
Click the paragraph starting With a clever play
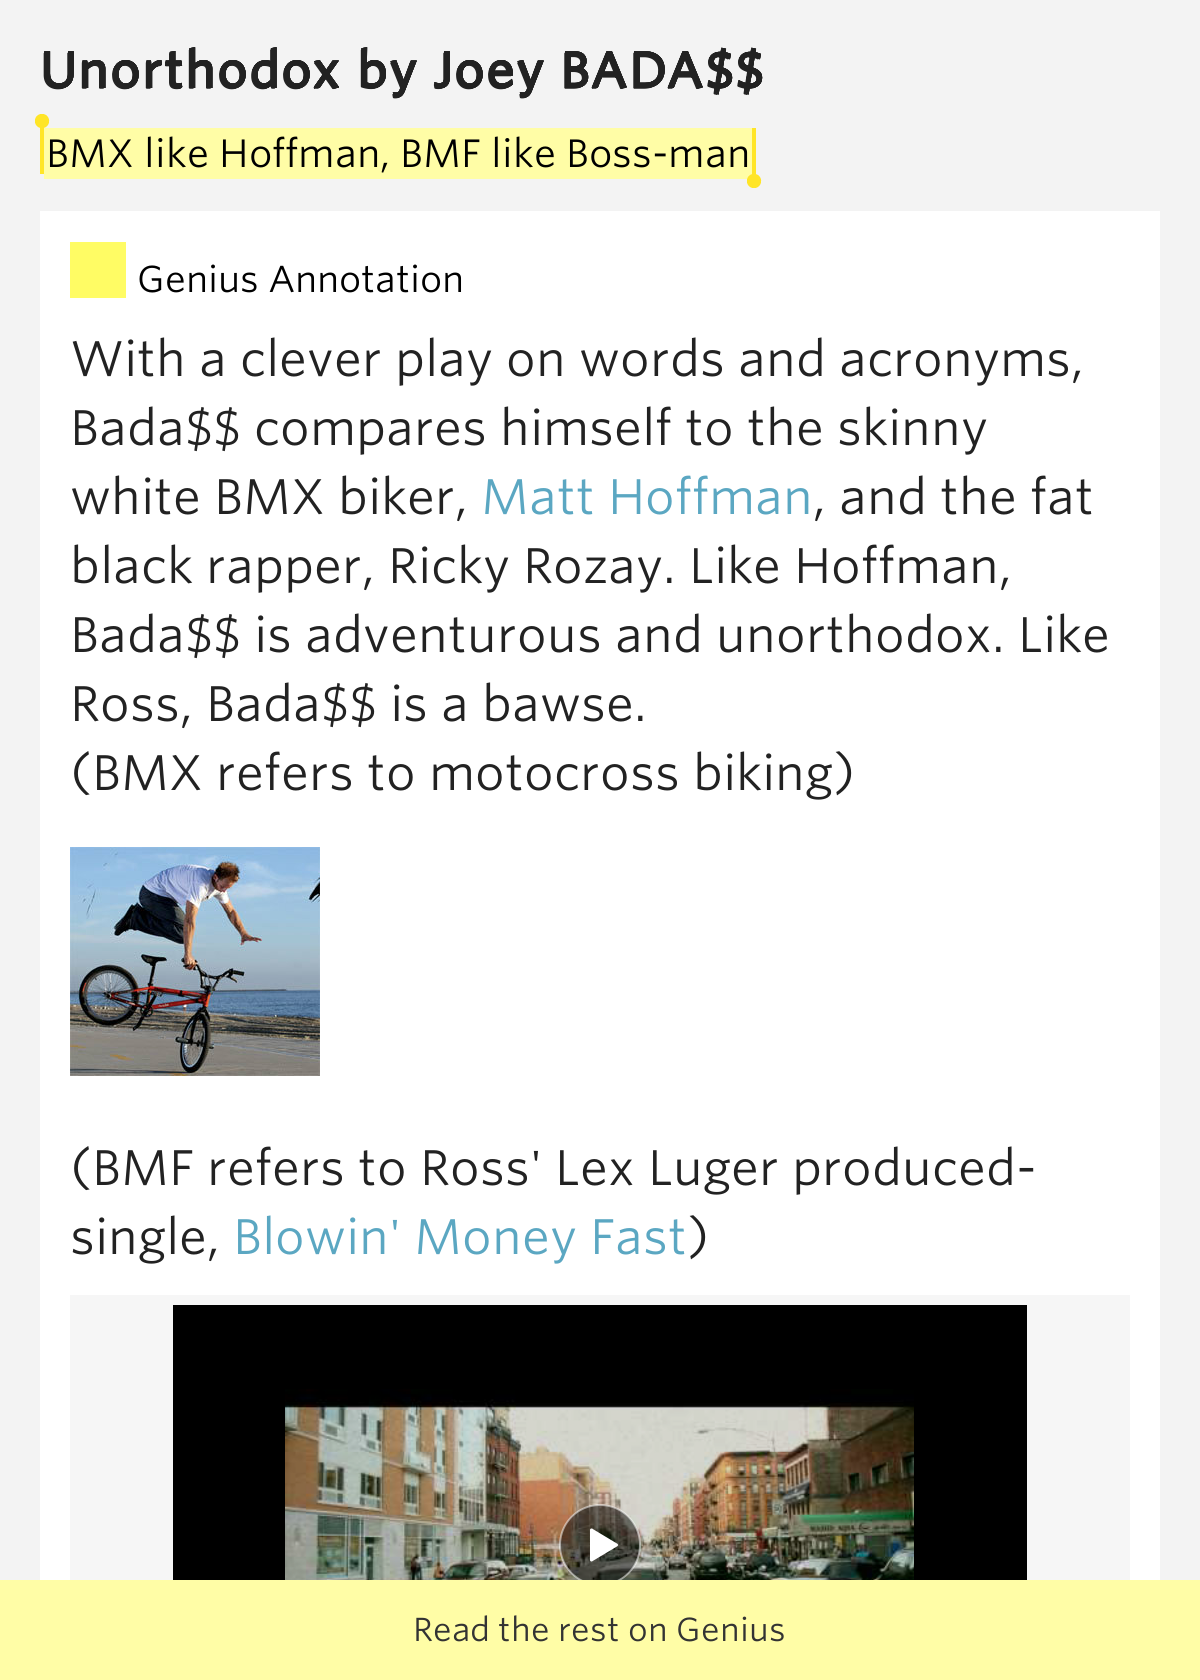tap(576, 361)
